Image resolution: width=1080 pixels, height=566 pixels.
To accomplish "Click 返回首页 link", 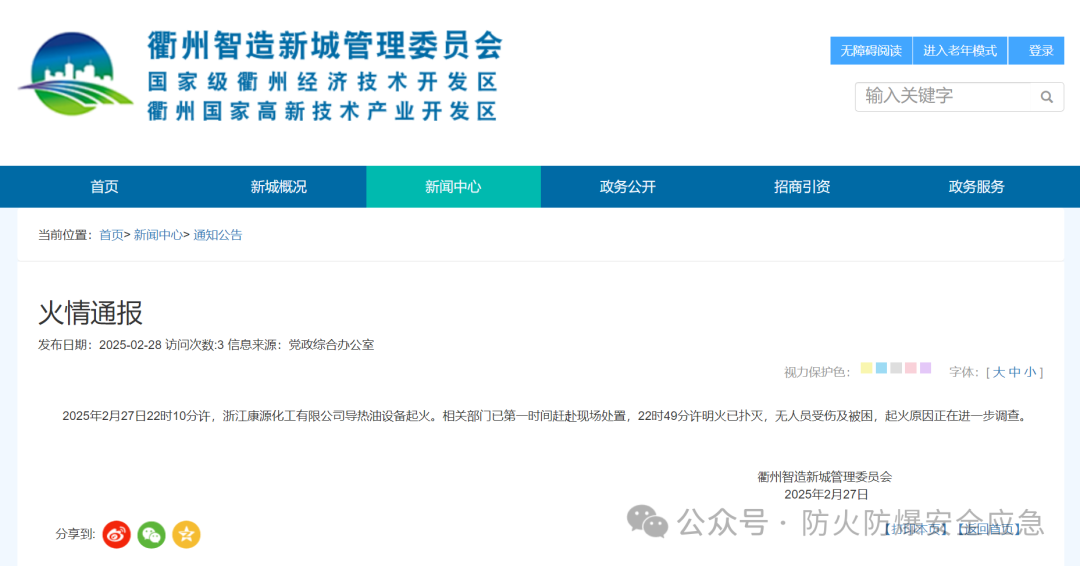I will 988,529.
